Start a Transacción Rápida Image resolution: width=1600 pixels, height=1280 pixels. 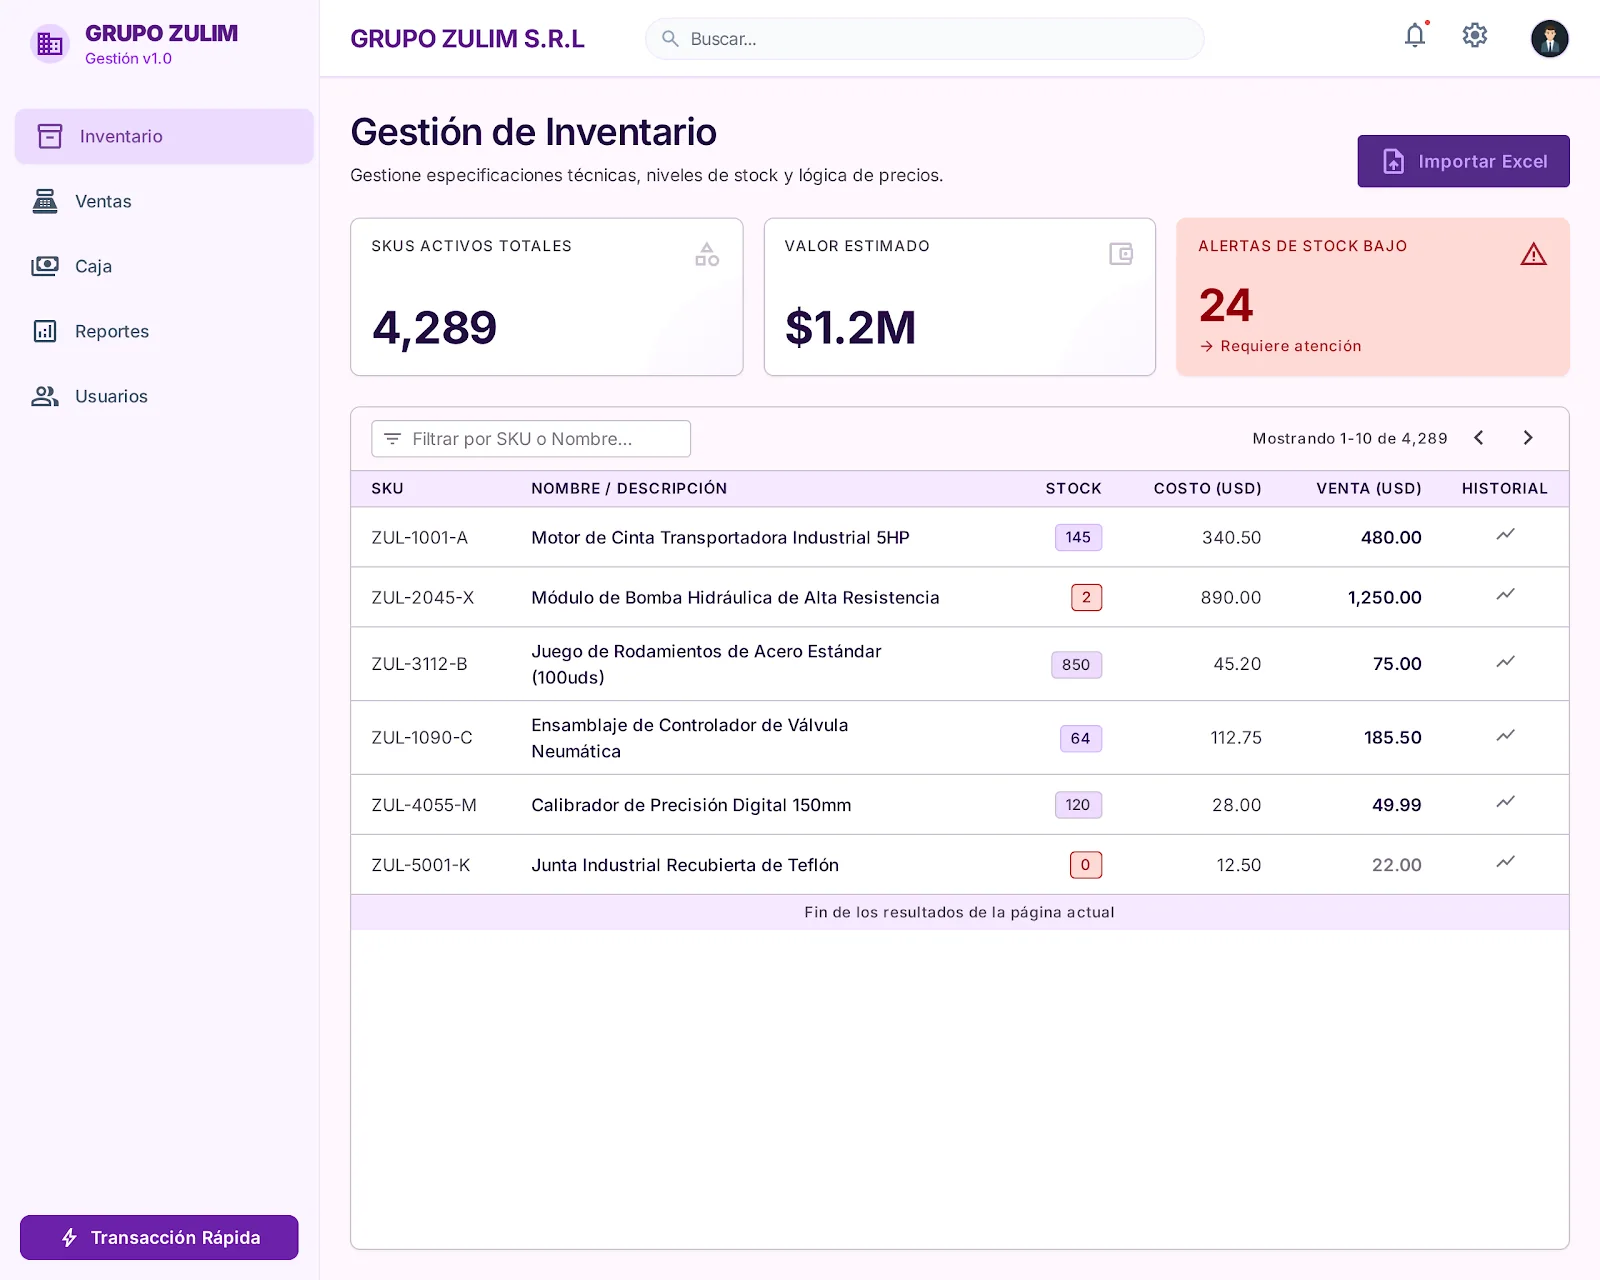(159, 1237)
